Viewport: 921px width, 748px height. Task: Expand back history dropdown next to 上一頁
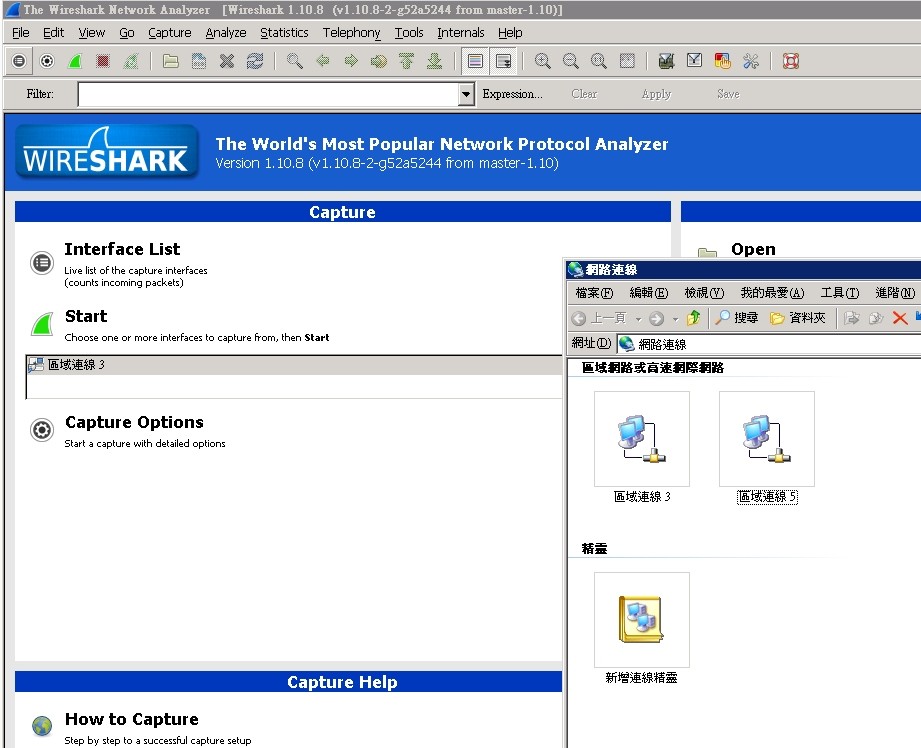(x=638, y=319)
